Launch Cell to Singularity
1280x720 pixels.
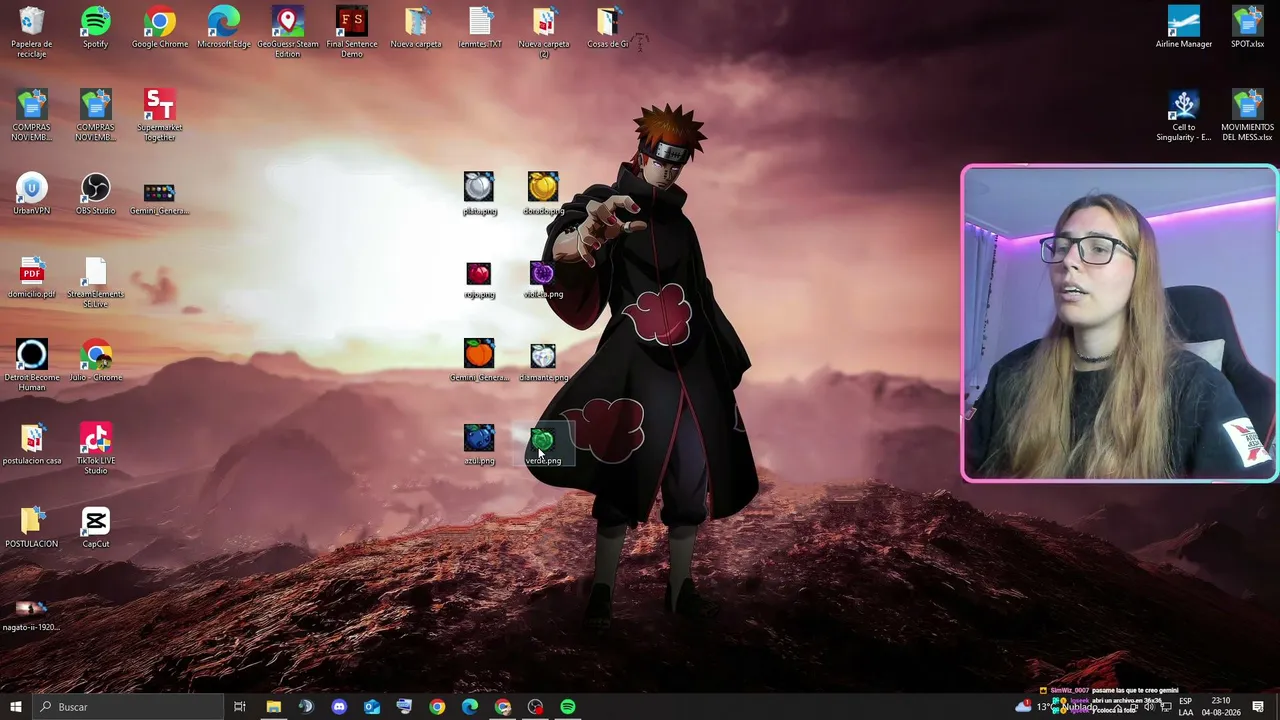[x=1183, y=115]
